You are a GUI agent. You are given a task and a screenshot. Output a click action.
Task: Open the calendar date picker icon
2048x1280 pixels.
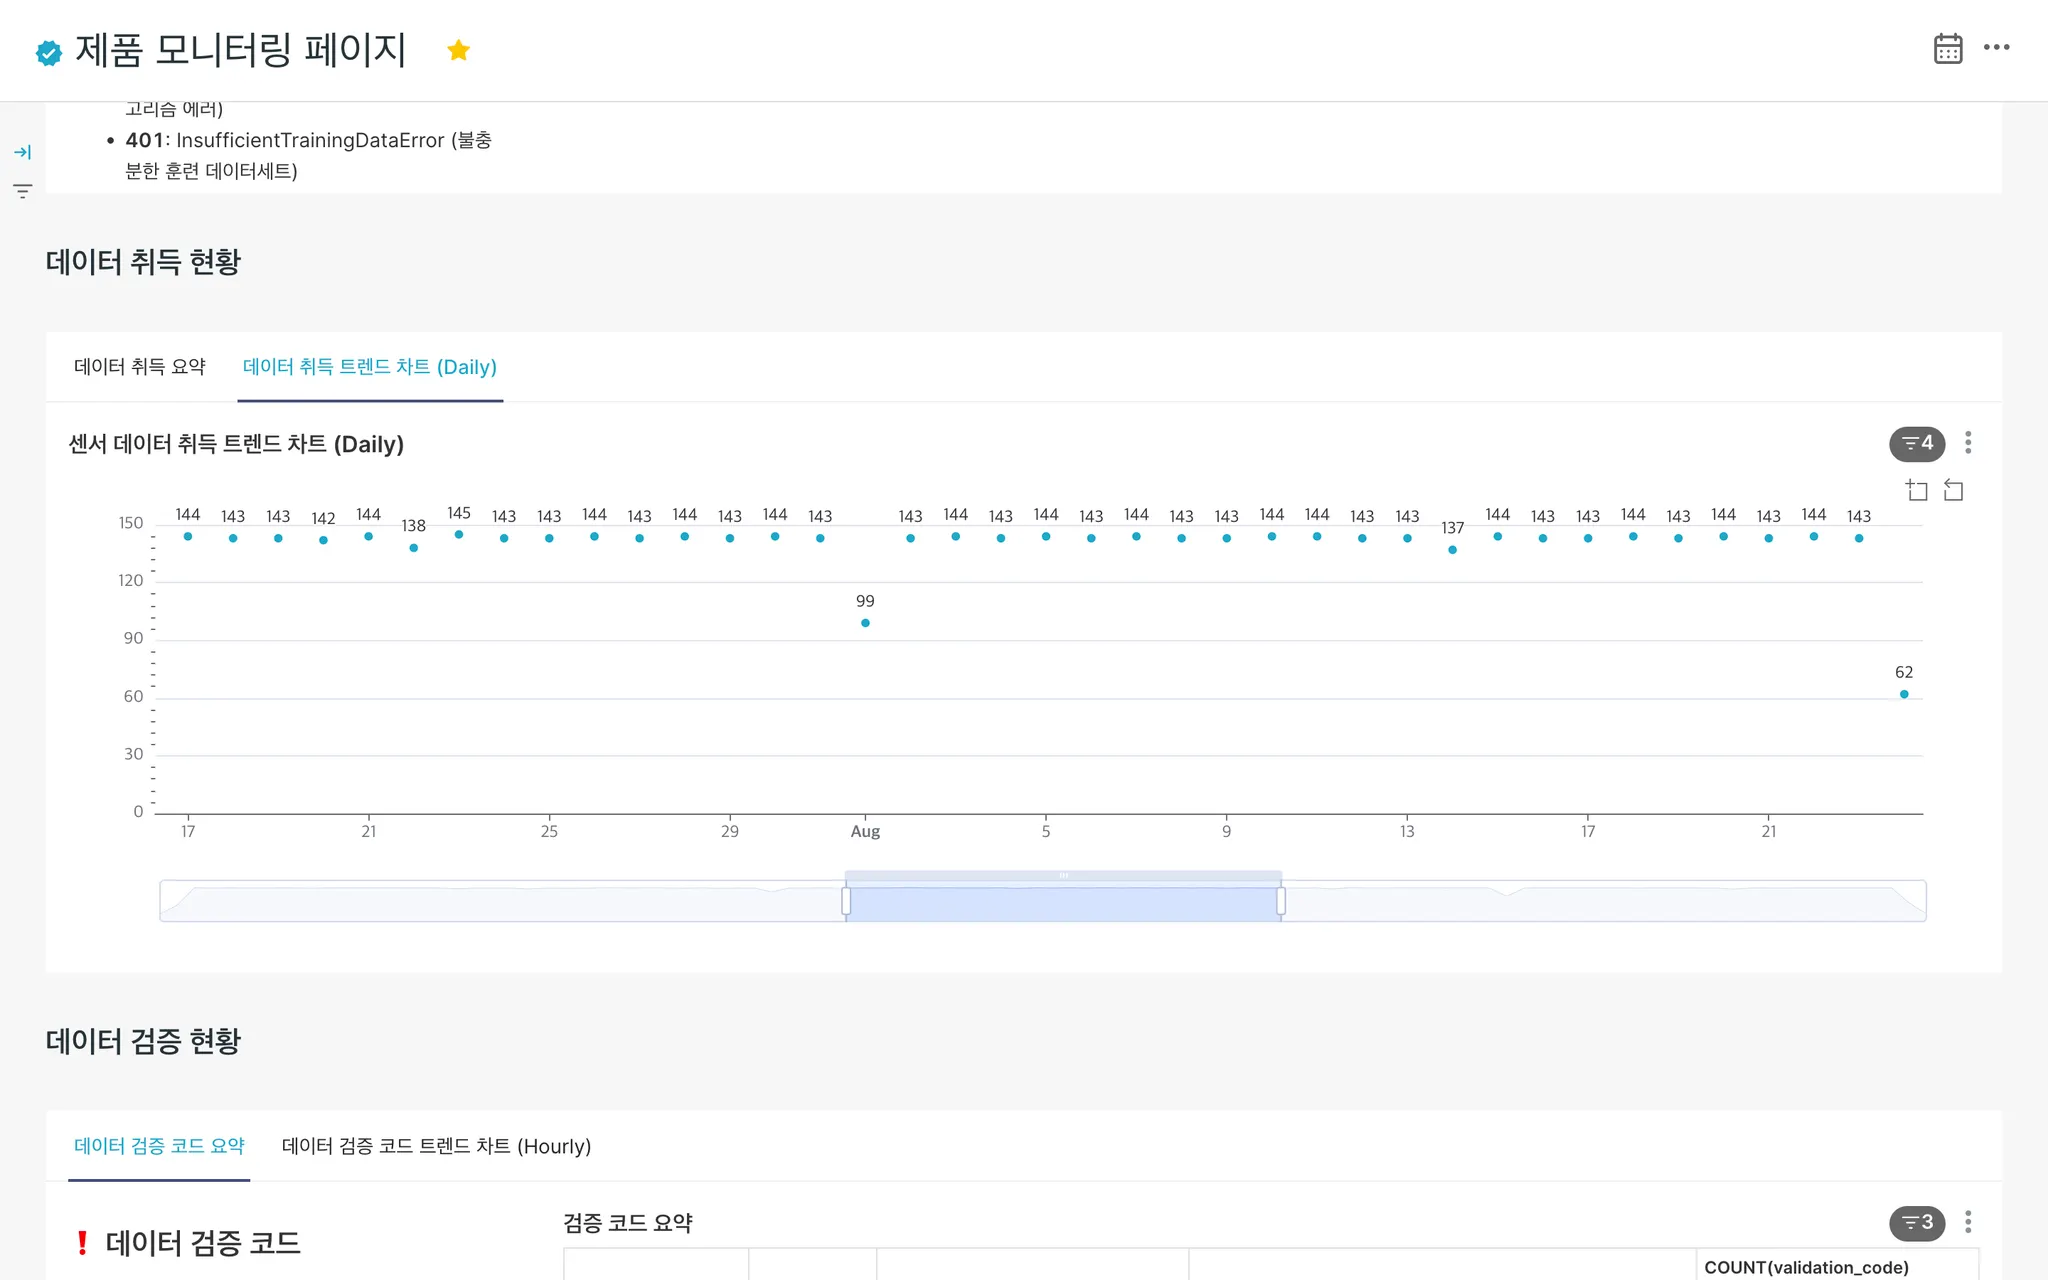click(x=1947, y=48)
